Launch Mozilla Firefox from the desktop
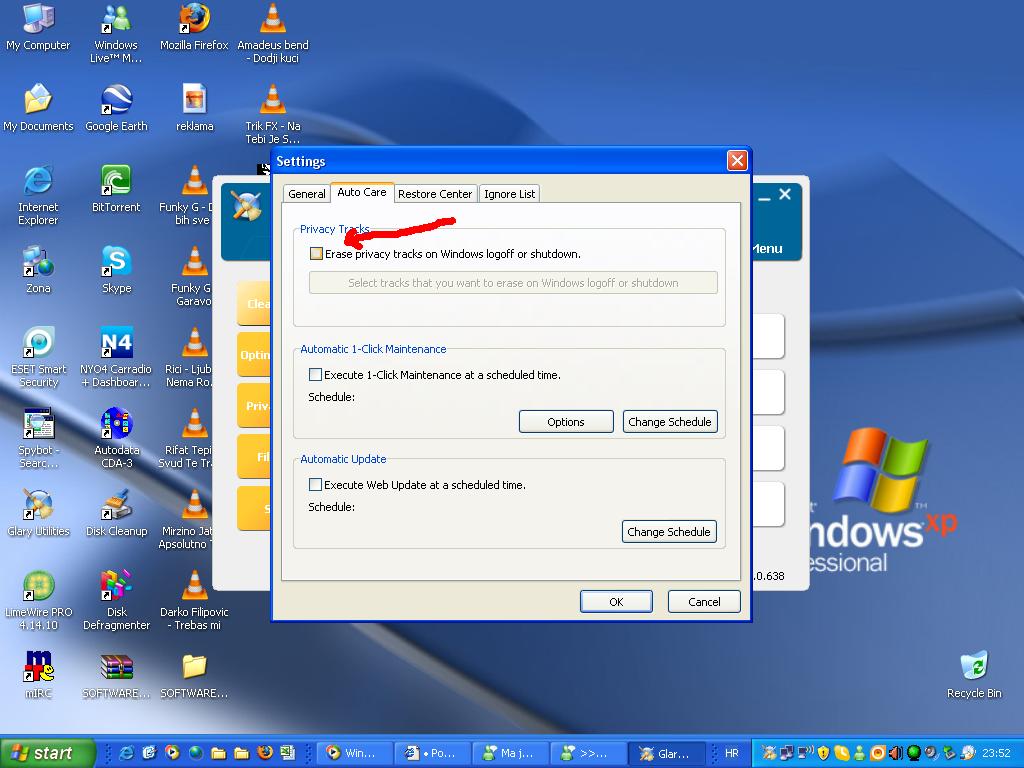Screen dimensions: 1024x768 (x=194, y=20)
